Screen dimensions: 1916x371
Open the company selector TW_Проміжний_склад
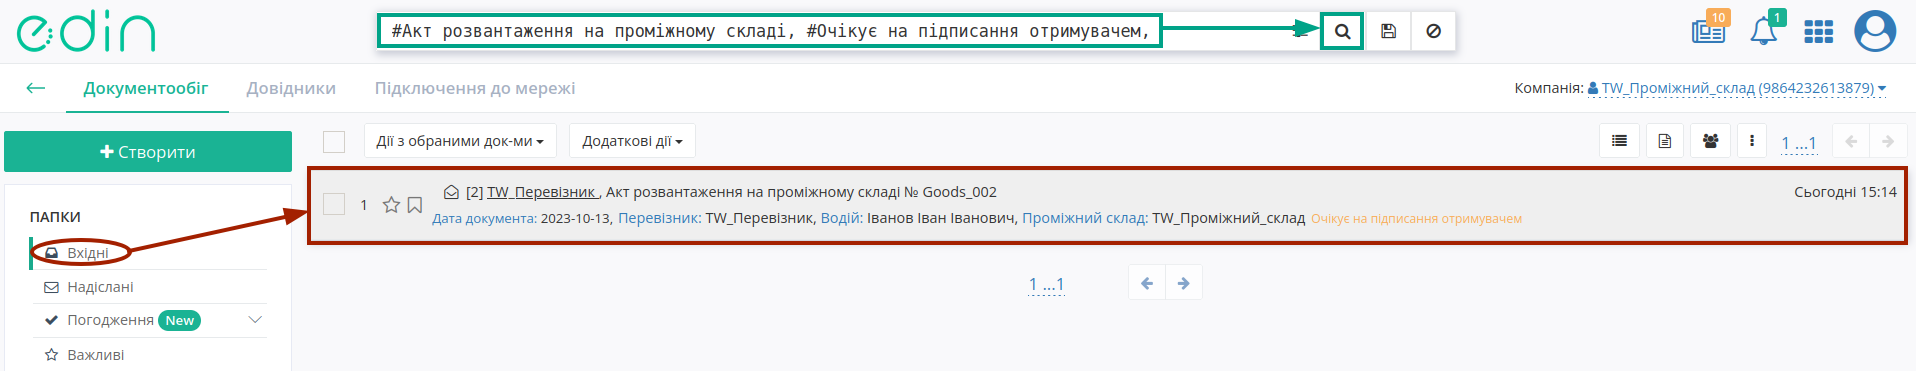coord(1737,88)
